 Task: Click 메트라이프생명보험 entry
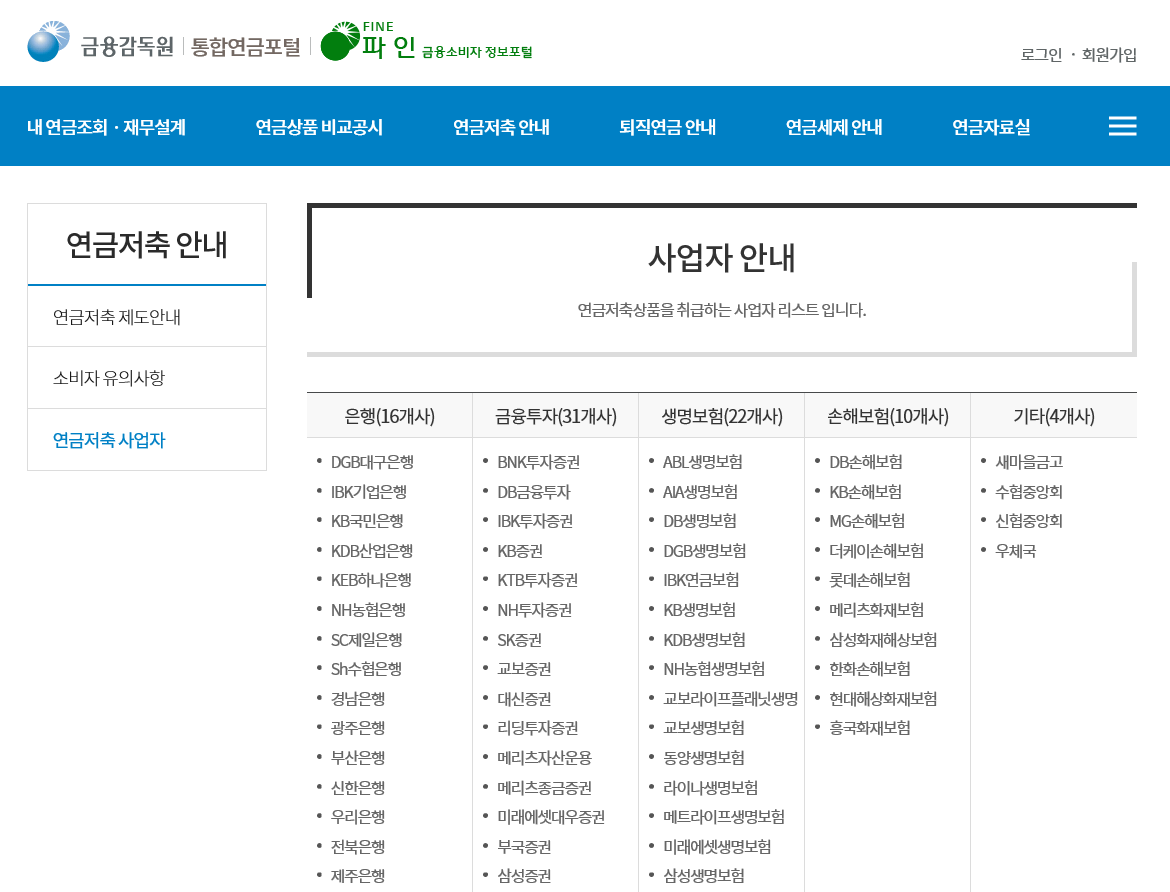point(724,817)
